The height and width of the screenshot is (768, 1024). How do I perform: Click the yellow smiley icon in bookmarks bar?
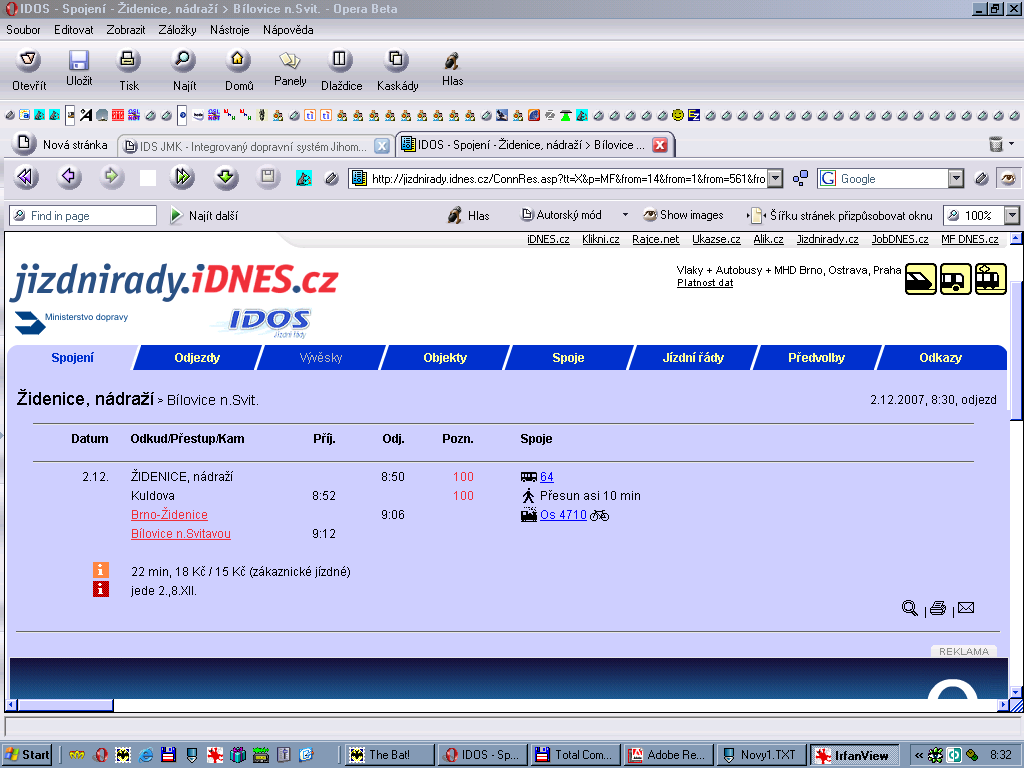coord(678,116)
